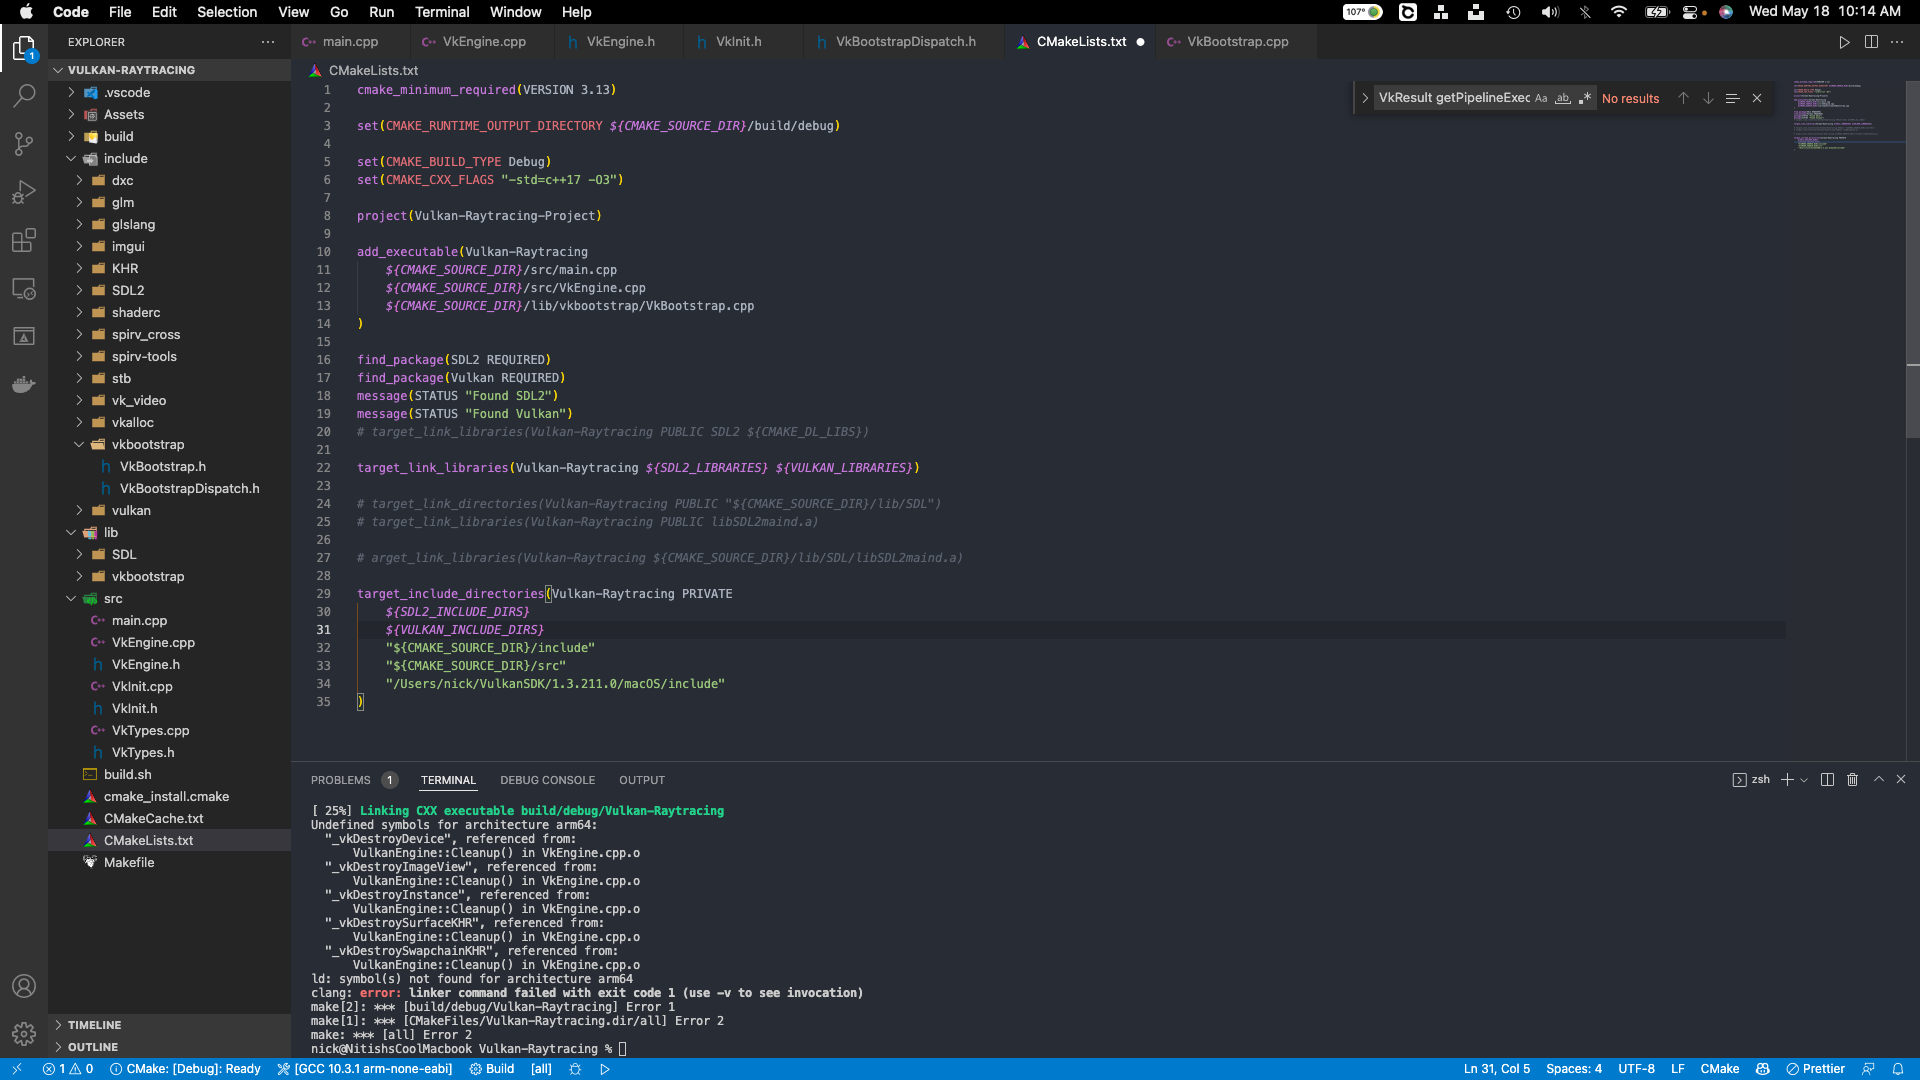Open Makefile in the file explorer

click(x=129, y=863)
